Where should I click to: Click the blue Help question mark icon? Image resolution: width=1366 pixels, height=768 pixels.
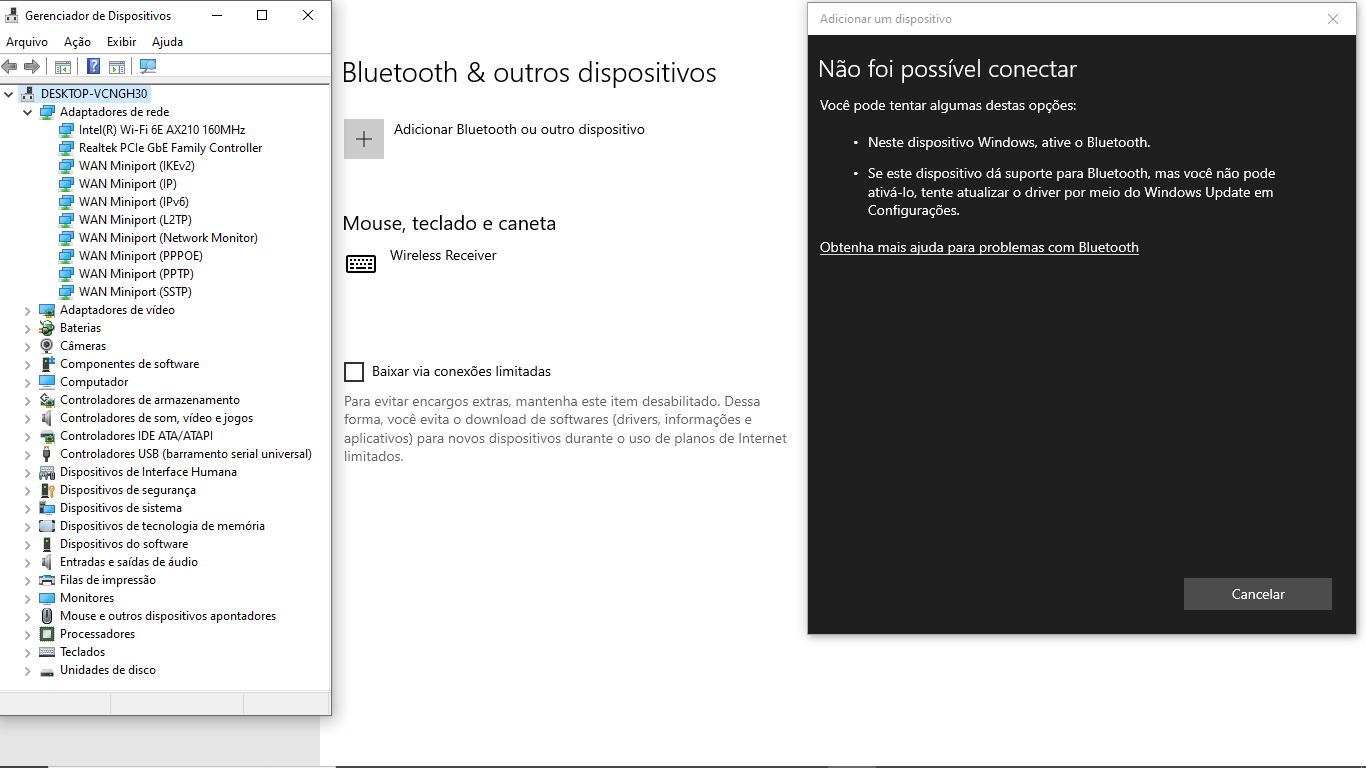(93, 66)
